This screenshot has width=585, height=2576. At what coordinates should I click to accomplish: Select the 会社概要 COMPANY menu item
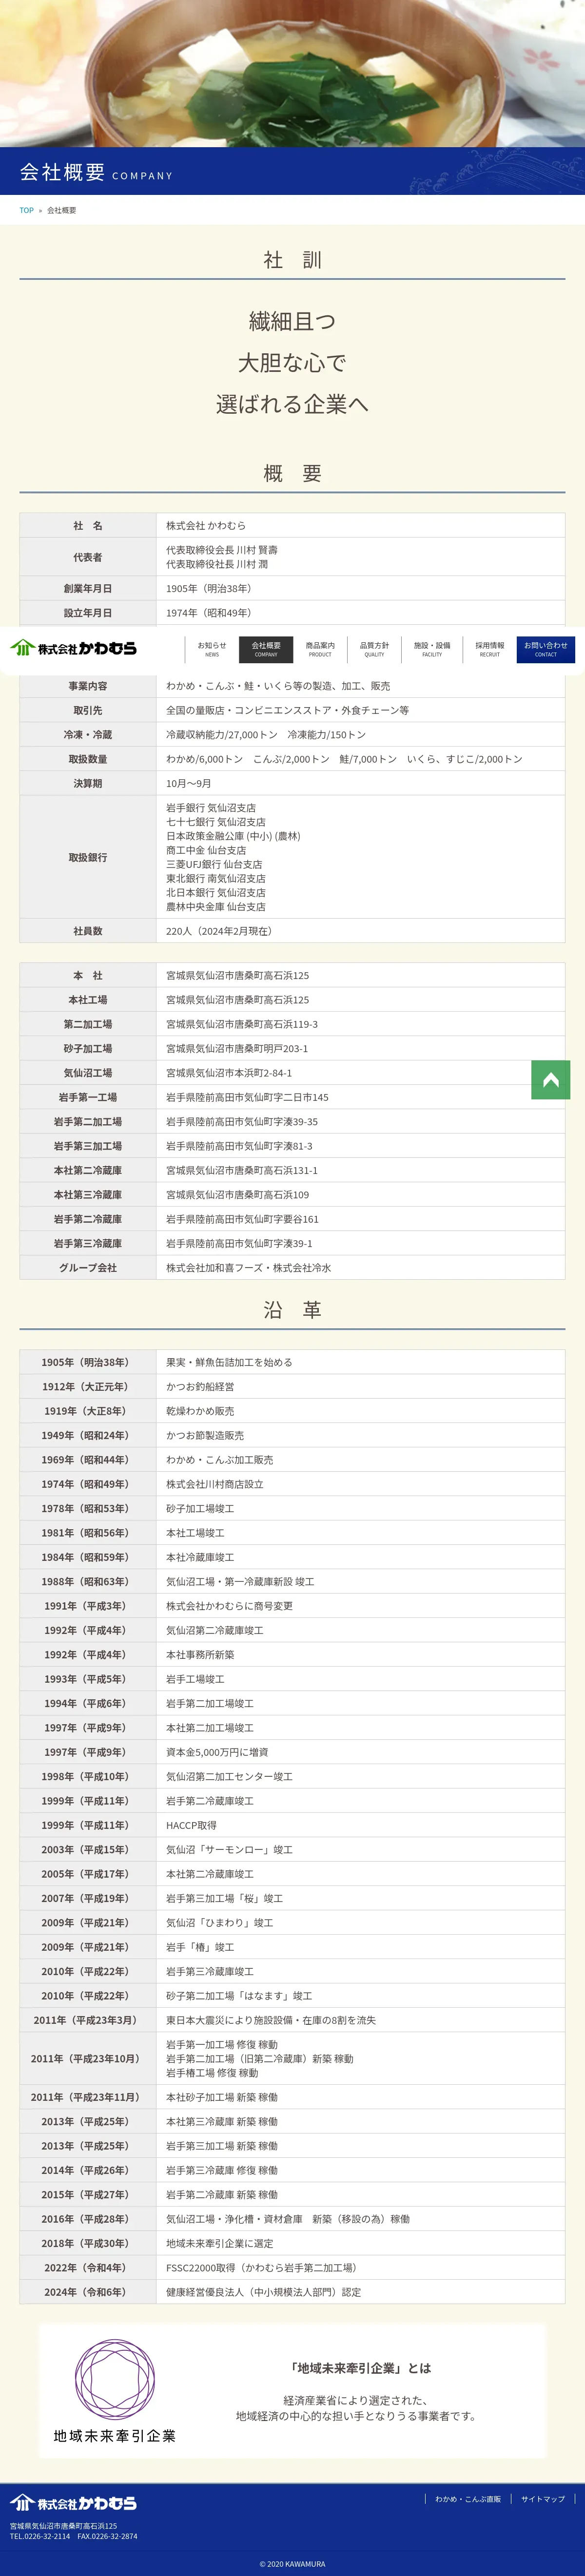pyautogui.click(x=266, y=649)
